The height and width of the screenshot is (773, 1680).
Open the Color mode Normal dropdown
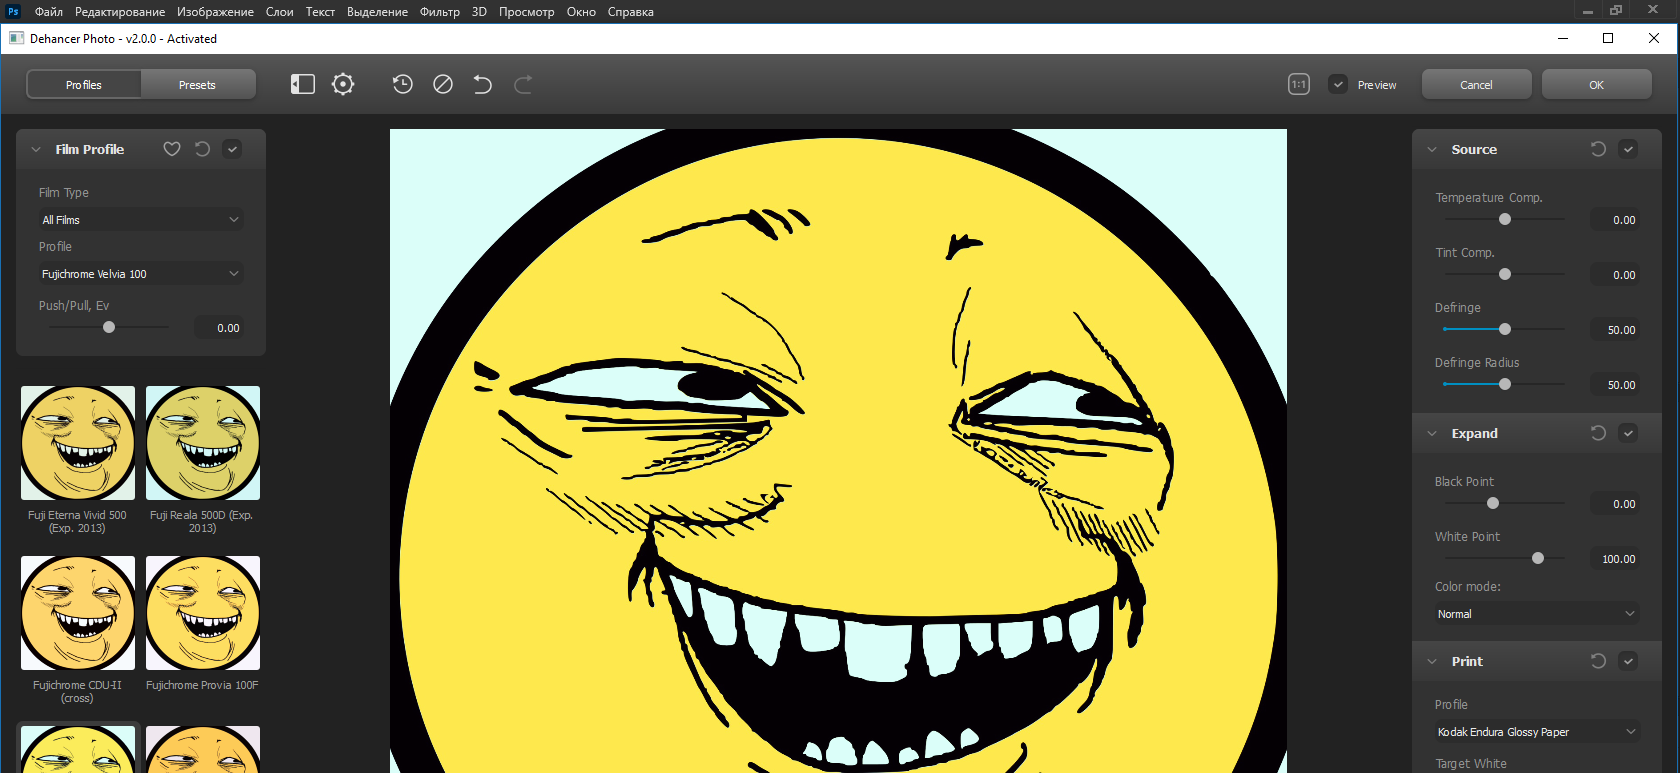[x=1536, y=613]
